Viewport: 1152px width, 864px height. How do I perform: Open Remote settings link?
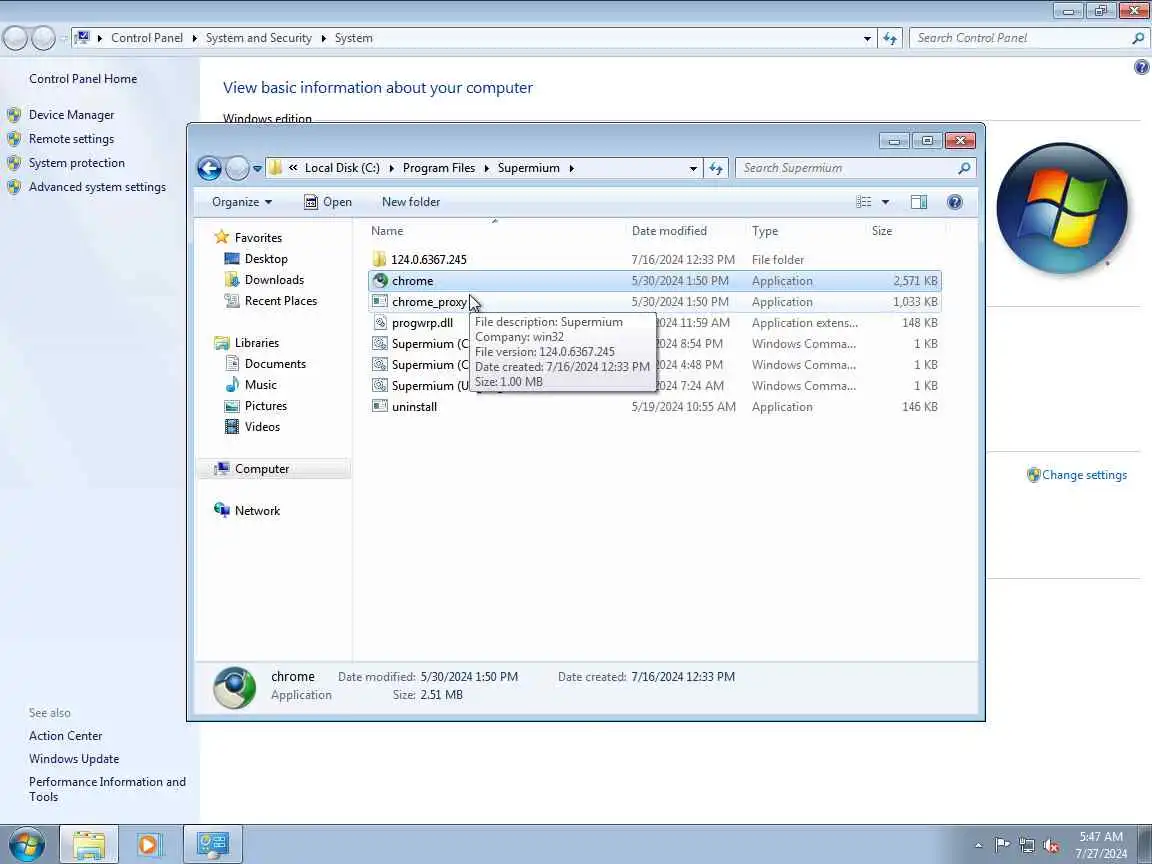tap(71, 139)
